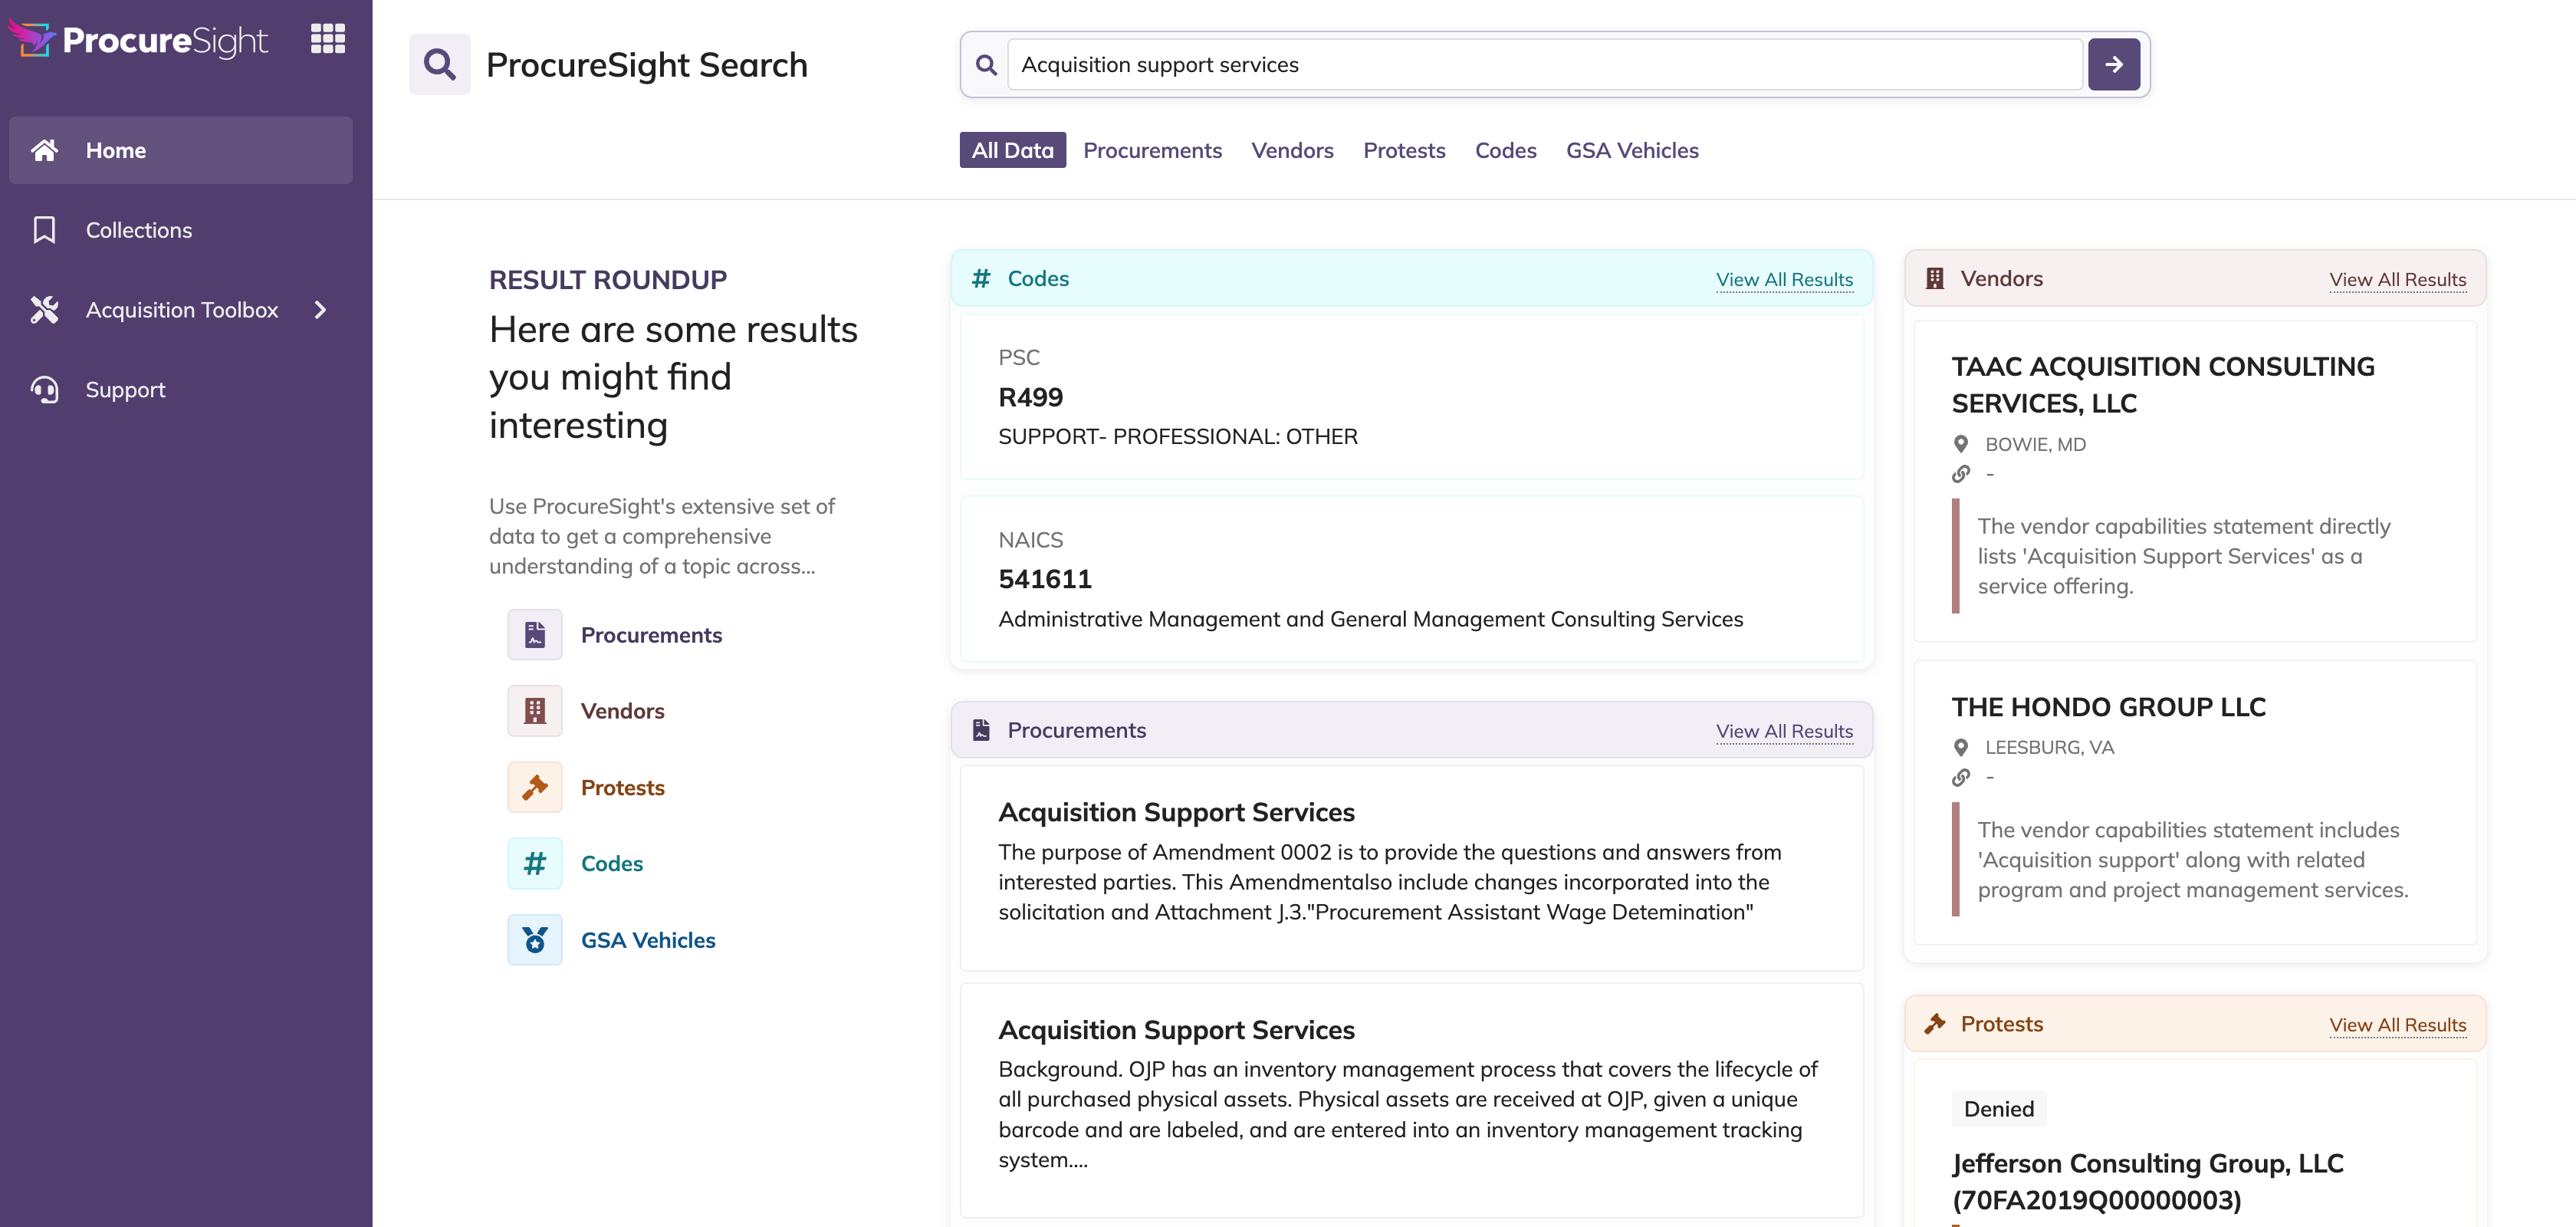Switch to the Codes tab
Image resolution: width=2576 pixels, height=1227 pixels.
1505,150
